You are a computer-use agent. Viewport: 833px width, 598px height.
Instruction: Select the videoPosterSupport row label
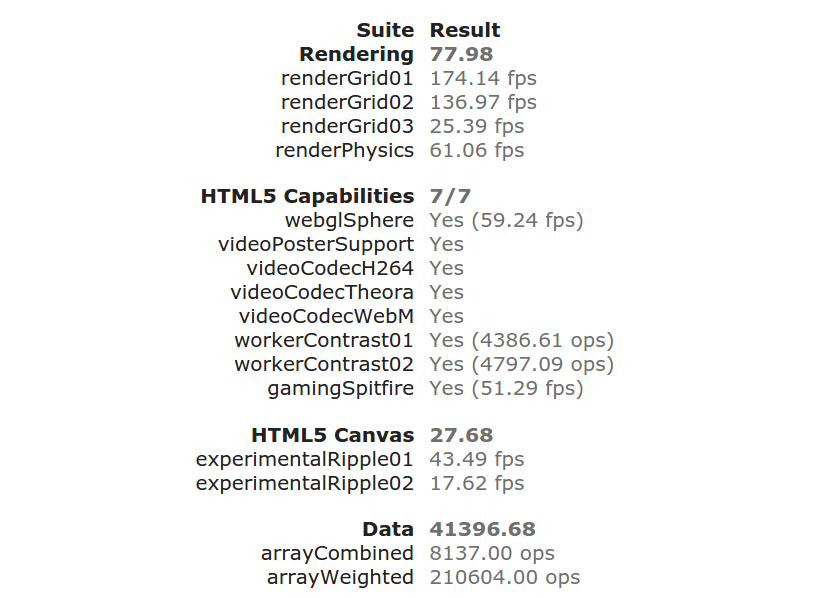(316, 244)
